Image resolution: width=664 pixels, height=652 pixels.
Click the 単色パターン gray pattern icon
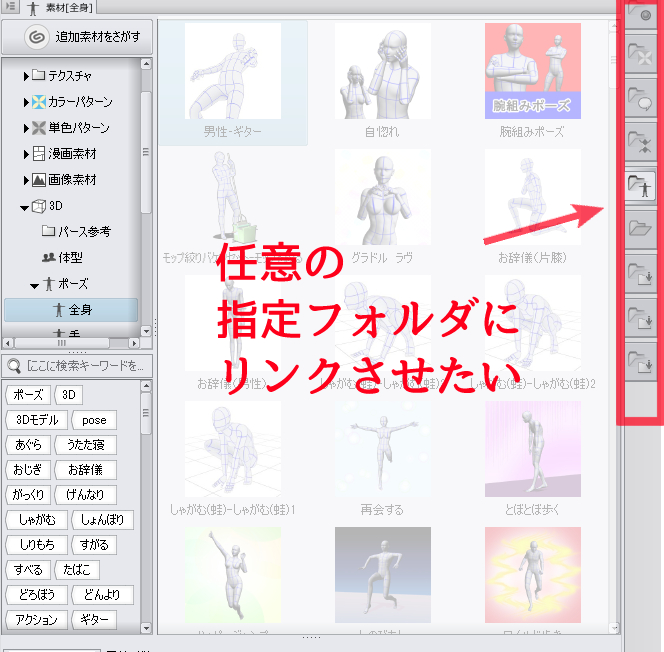click(39, 128)
